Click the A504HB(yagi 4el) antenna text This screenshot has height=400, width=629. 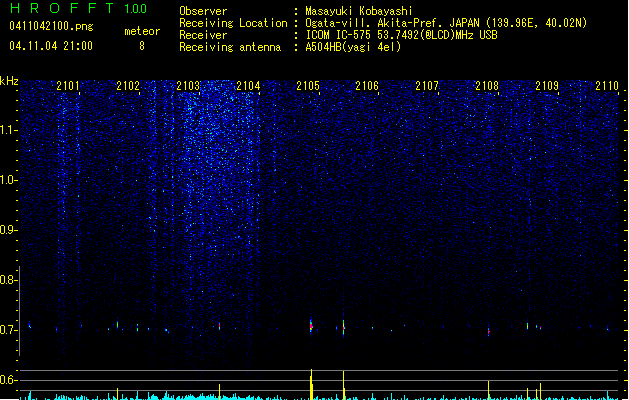(353, 47)
